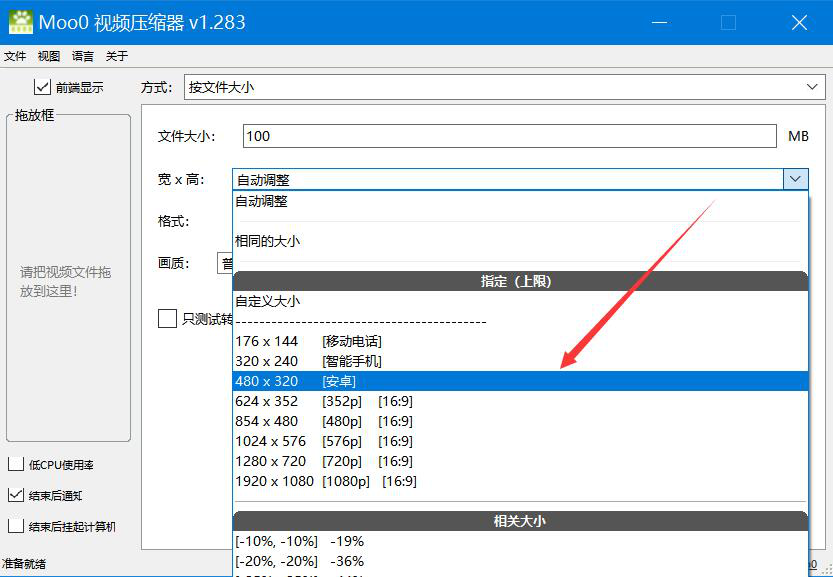Click the 文件大小 input field with 100
Image resolution: width=833 pixels, height=577 pixels.
click(x=510, y=137)
